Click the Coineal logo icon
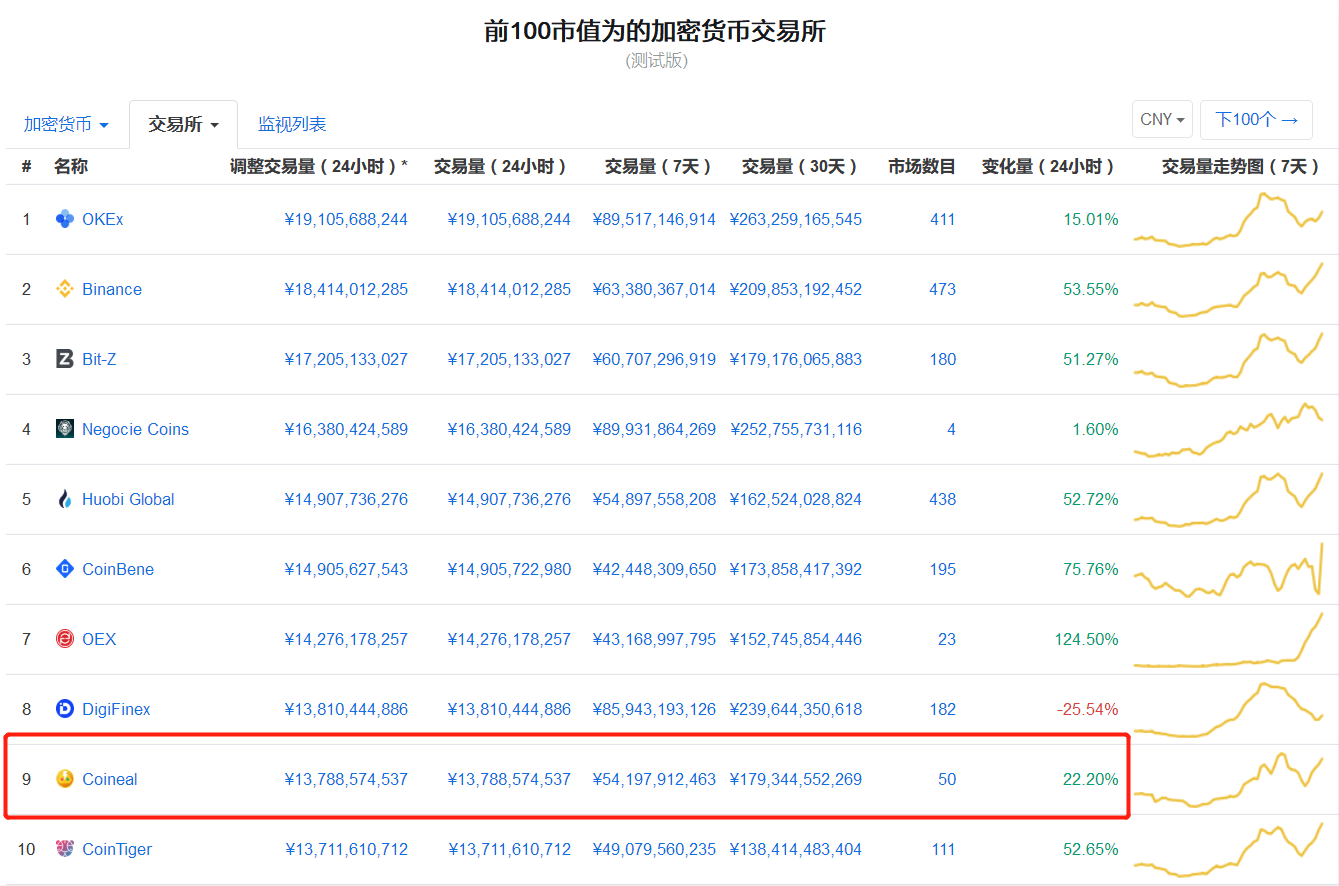The width and height of the screenshot is (1339, 886). pos(65,779)
